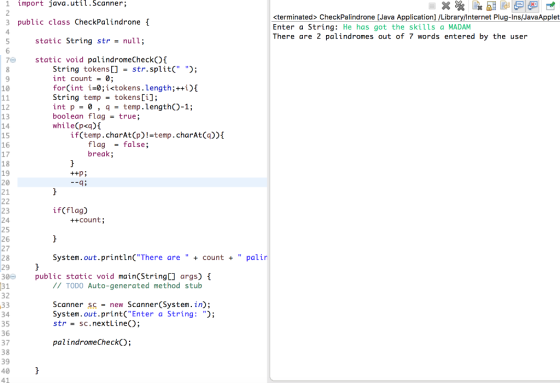Click 'Scanner sc = new Scanner(System.in);' line
Screen dimensions: 560x383
click(131, 305)
